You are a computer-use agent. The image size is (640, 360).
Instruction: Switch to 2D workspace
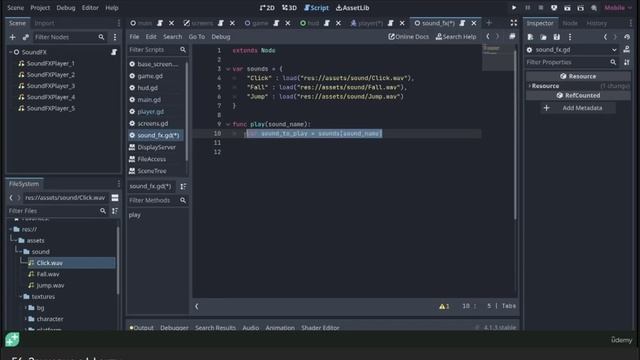tap(267, 8)
